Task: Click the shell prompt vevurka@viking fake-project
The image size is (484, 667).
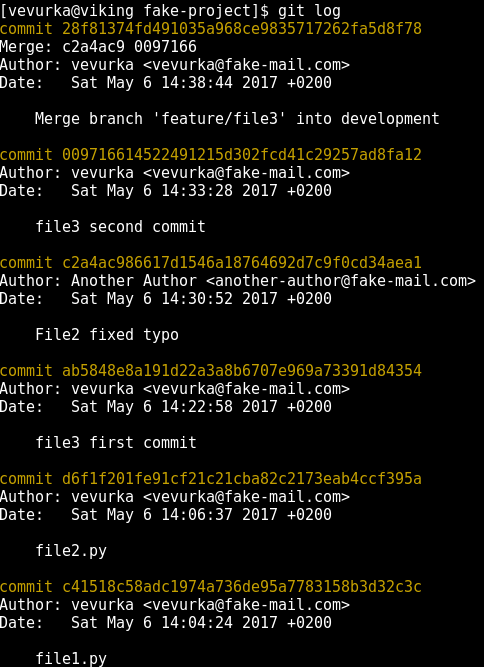Action: [134, 11]
